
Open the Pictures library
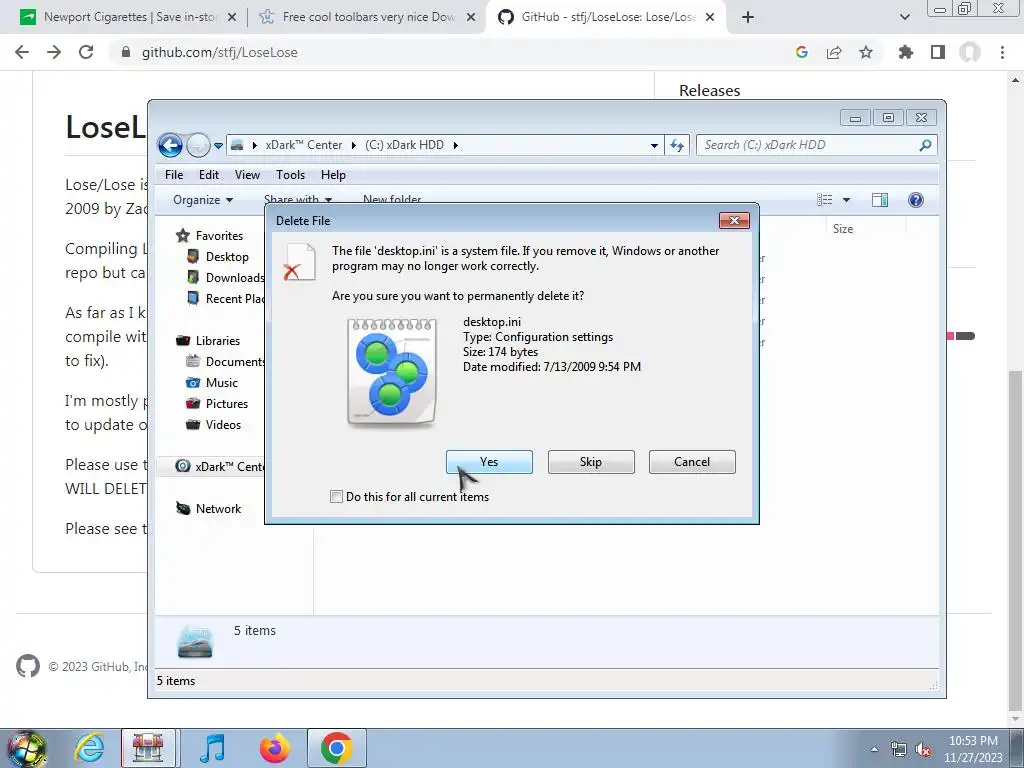coord(217,404)
